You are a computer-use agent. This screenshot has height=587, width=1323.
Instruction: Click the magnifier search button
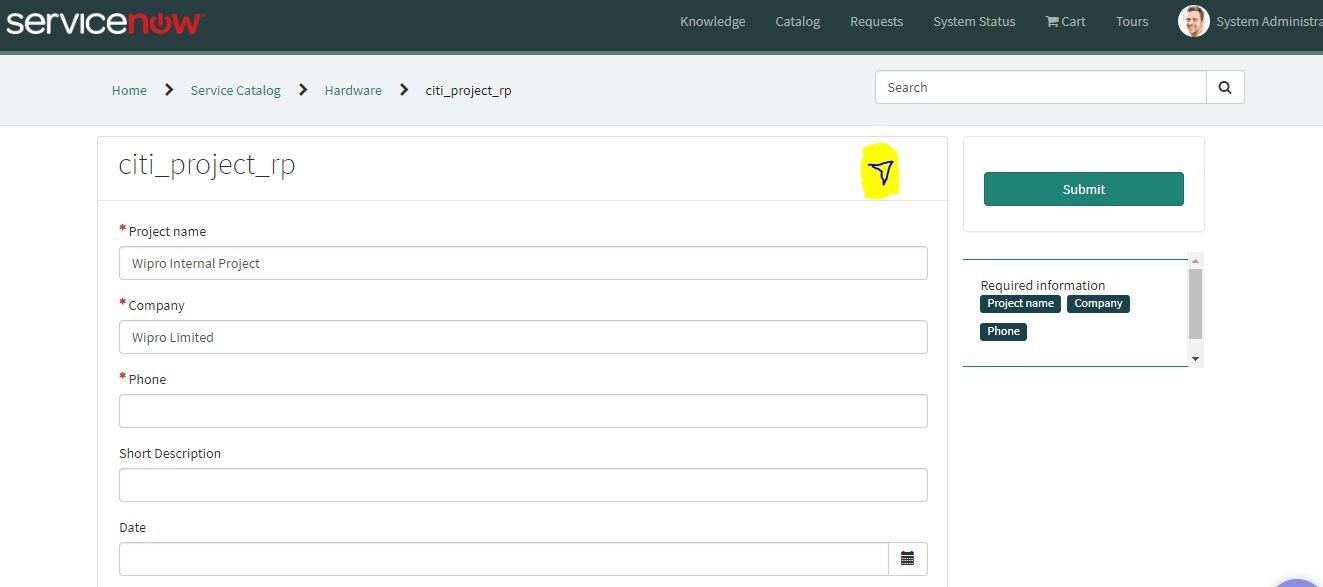coord(1225,87)
